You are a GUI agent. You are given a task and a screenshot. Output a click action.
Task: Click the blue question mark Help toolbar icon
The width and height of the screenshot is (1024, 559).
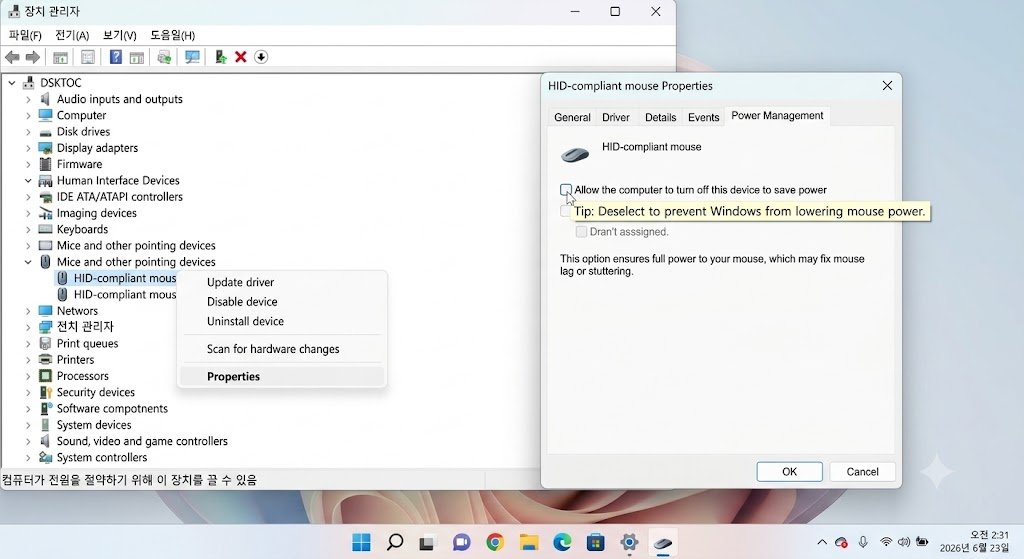point(116,57)
